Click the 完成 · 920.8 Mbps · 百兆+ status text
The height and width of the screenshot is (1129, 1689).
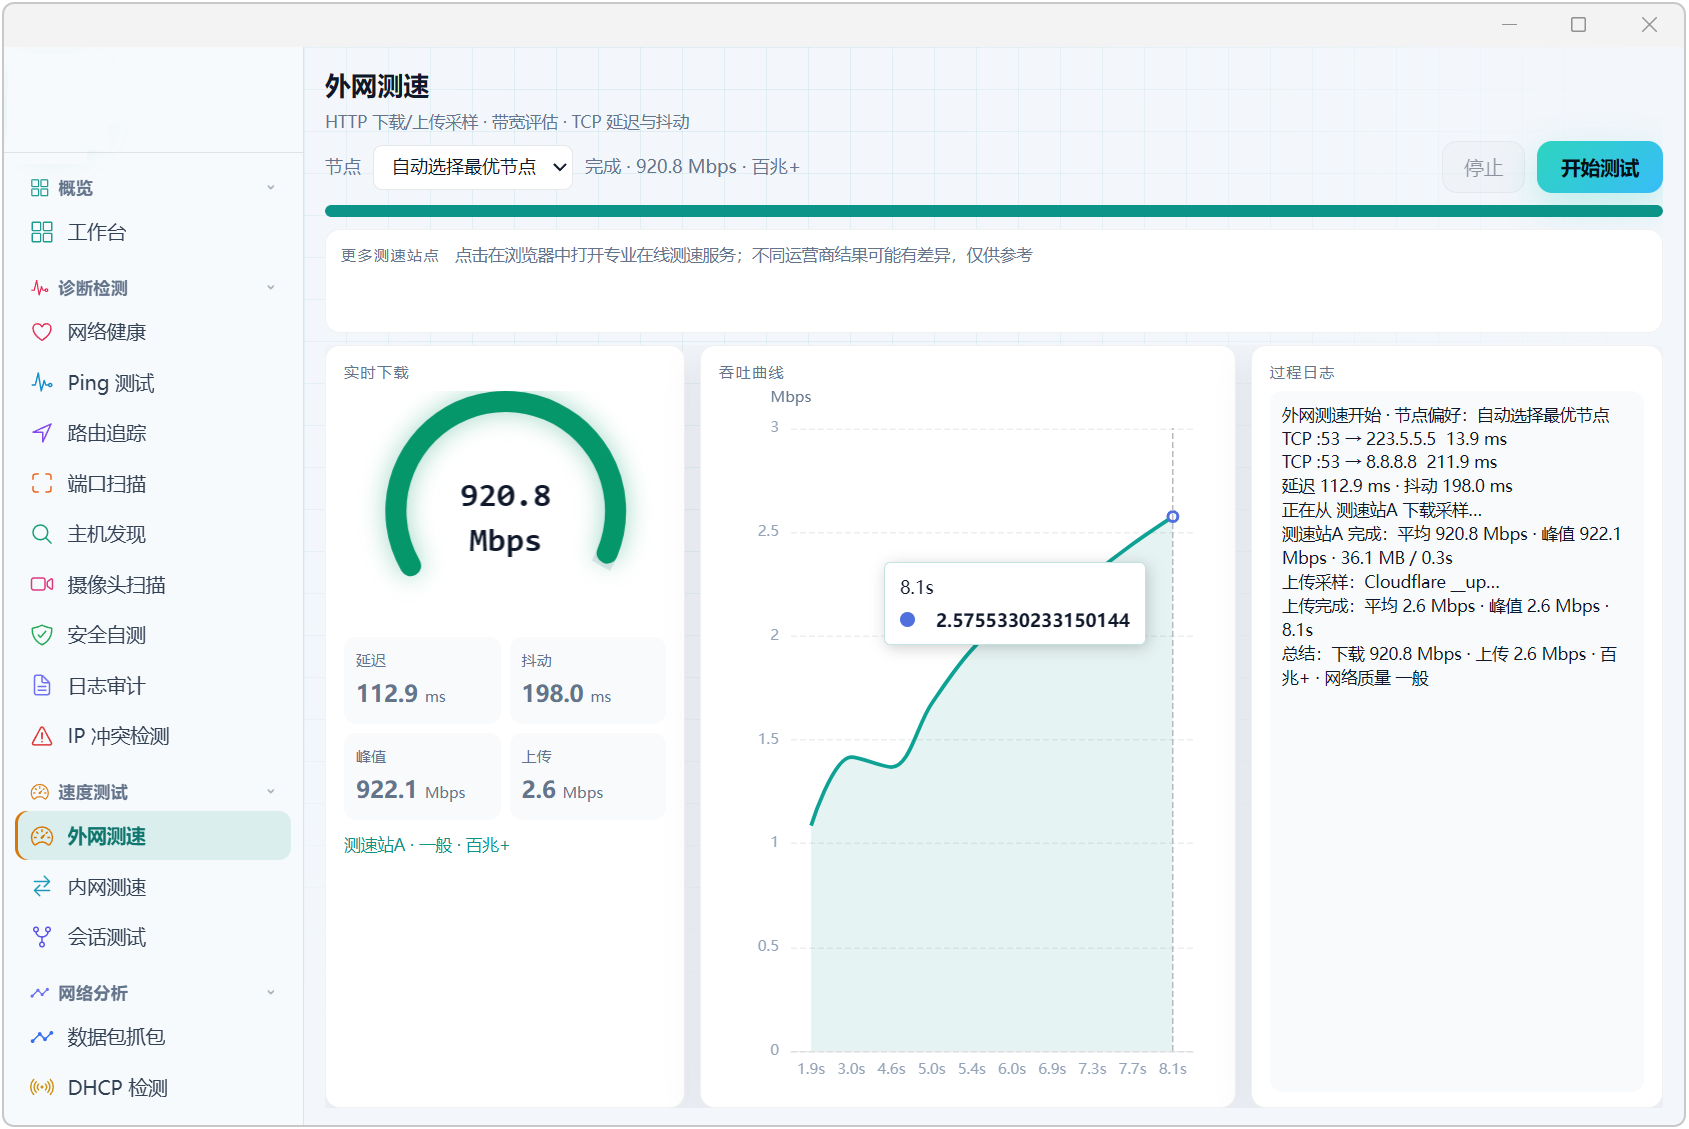692,167
